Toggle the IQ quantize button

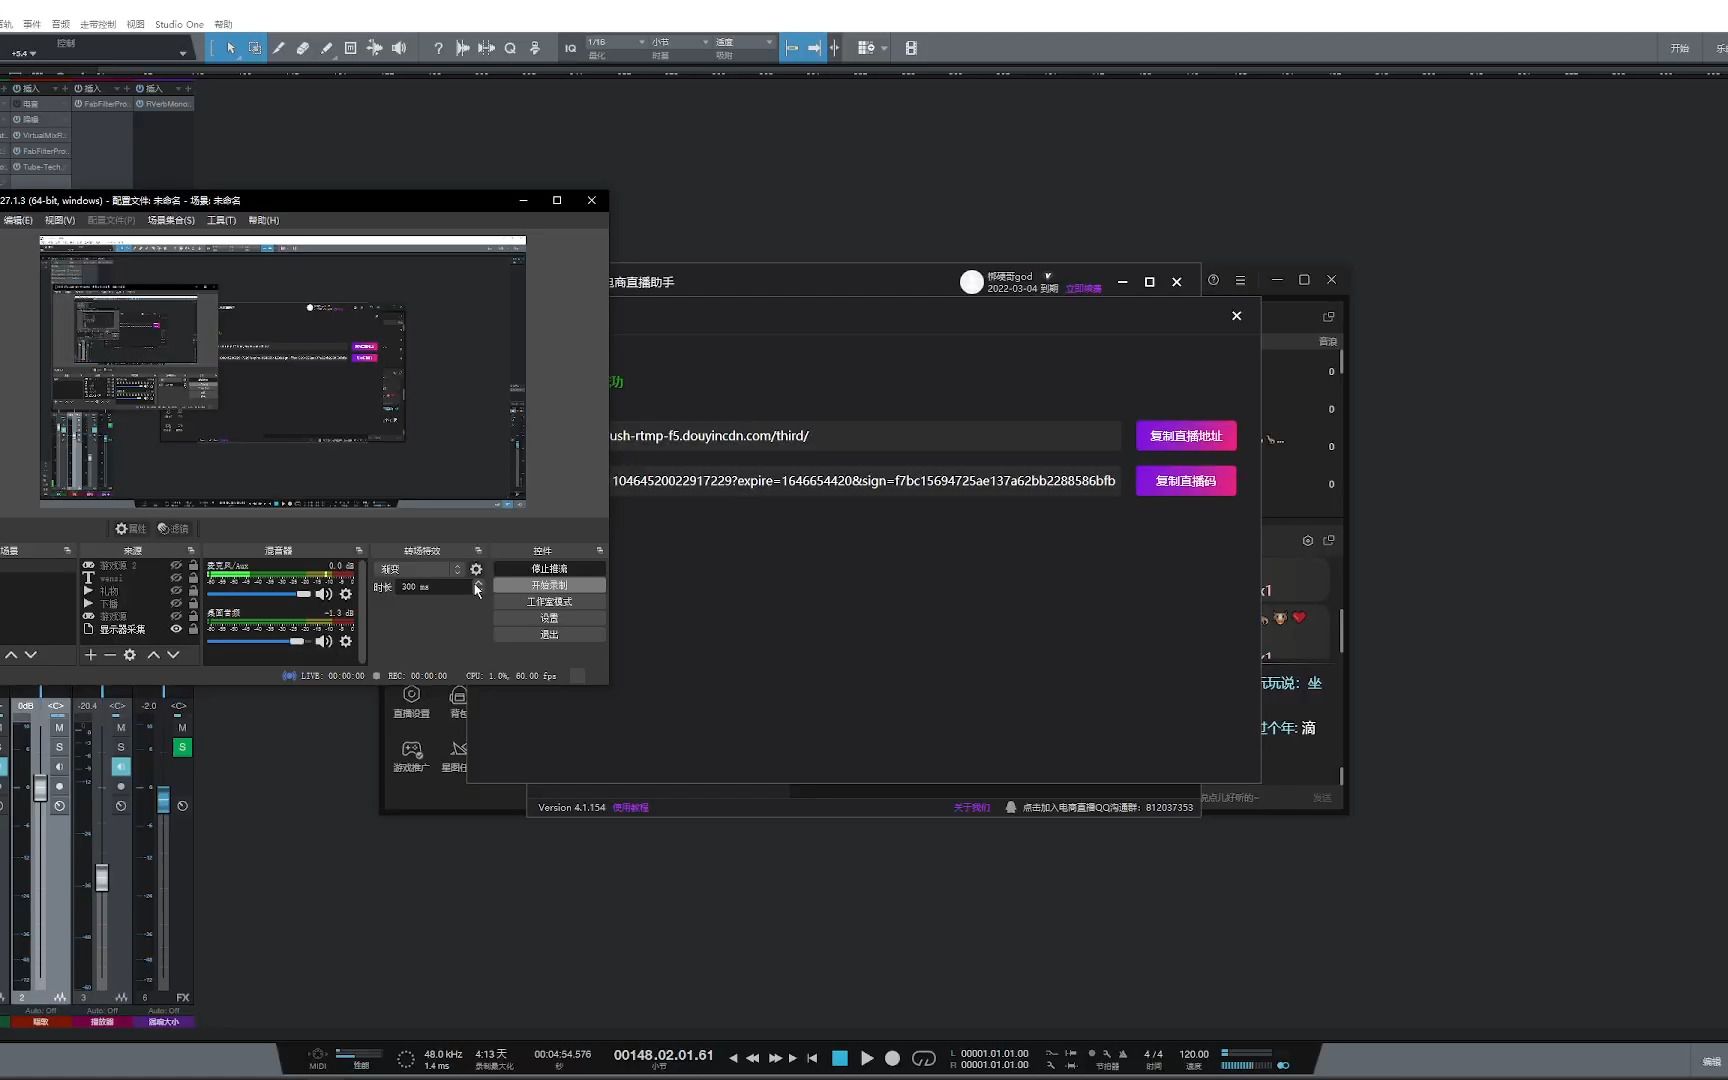(570, 48)
